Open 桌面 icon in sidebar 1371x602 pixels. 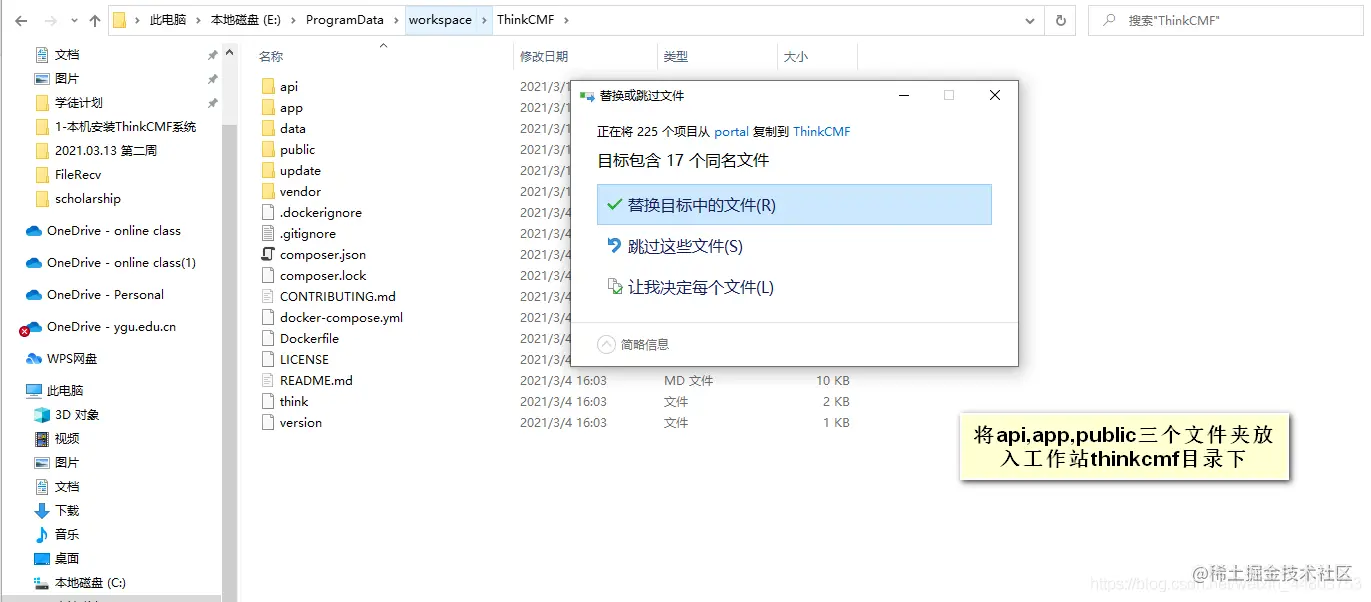[x=42, y=559]
